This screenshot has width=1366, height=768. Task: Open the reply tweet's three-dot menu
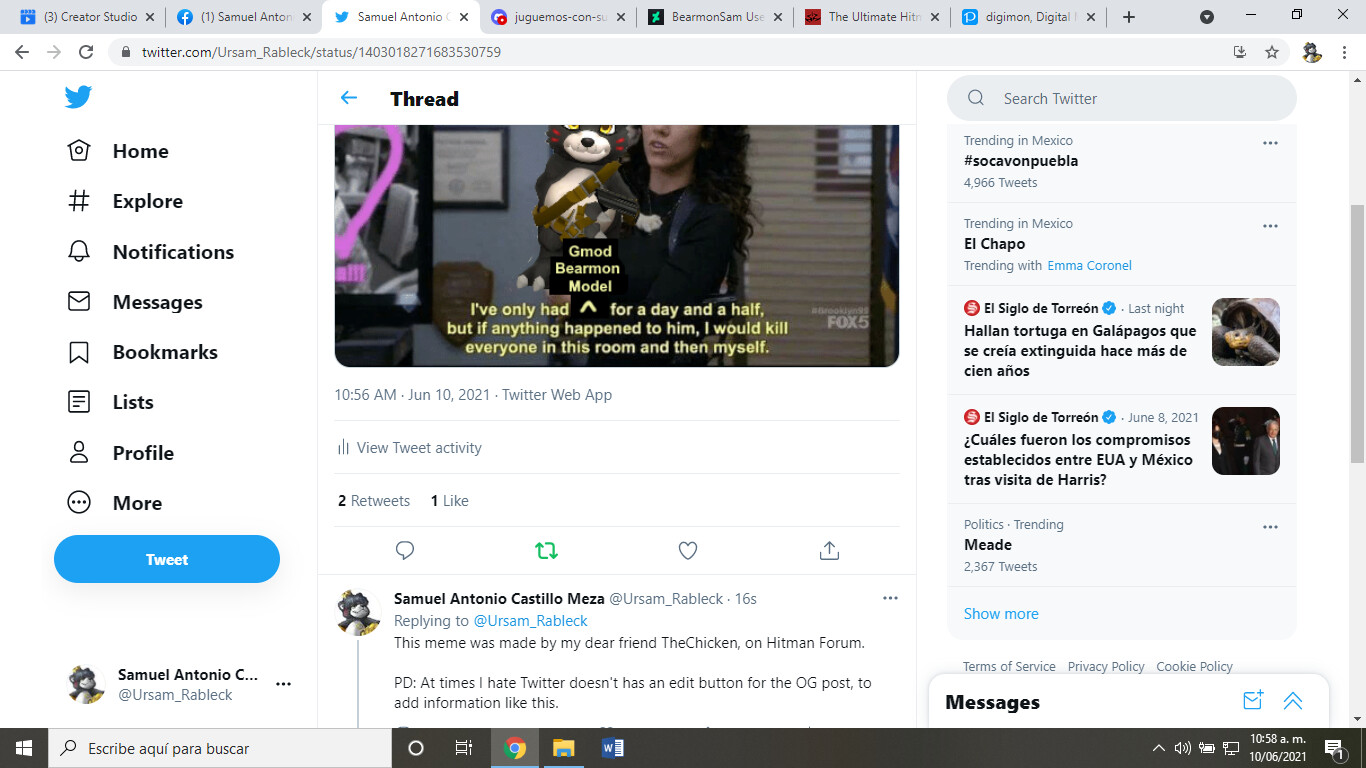(x=890, y=598)
